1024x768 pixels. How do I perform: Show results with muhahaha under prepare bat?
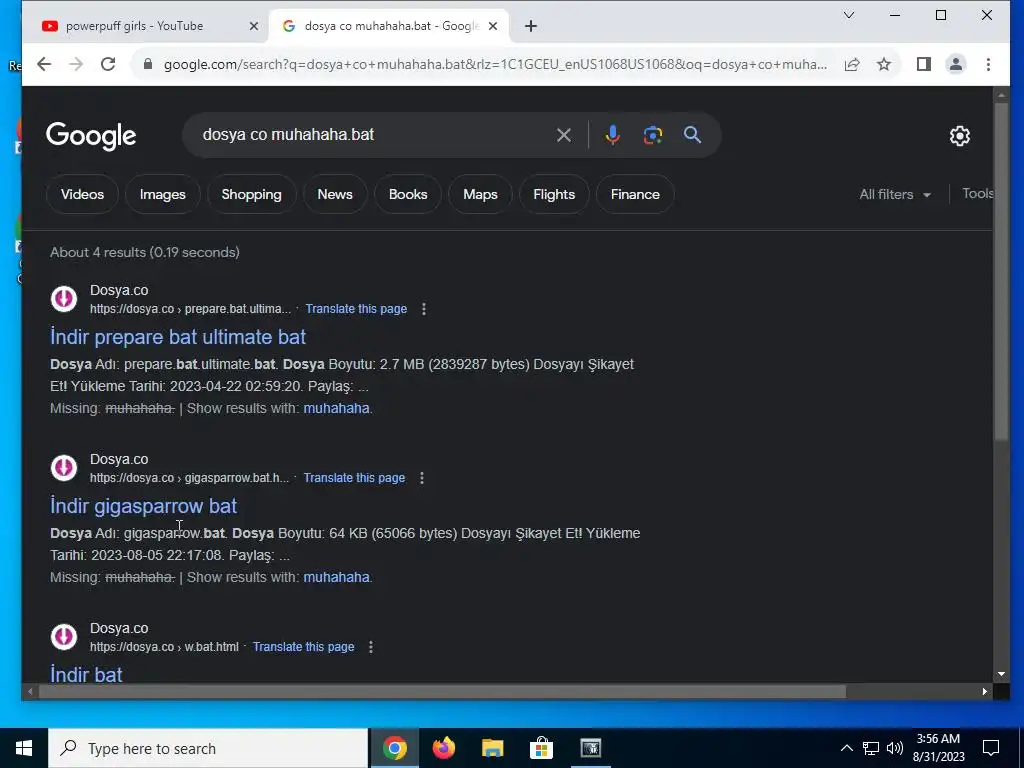click(x=336, y=408)
